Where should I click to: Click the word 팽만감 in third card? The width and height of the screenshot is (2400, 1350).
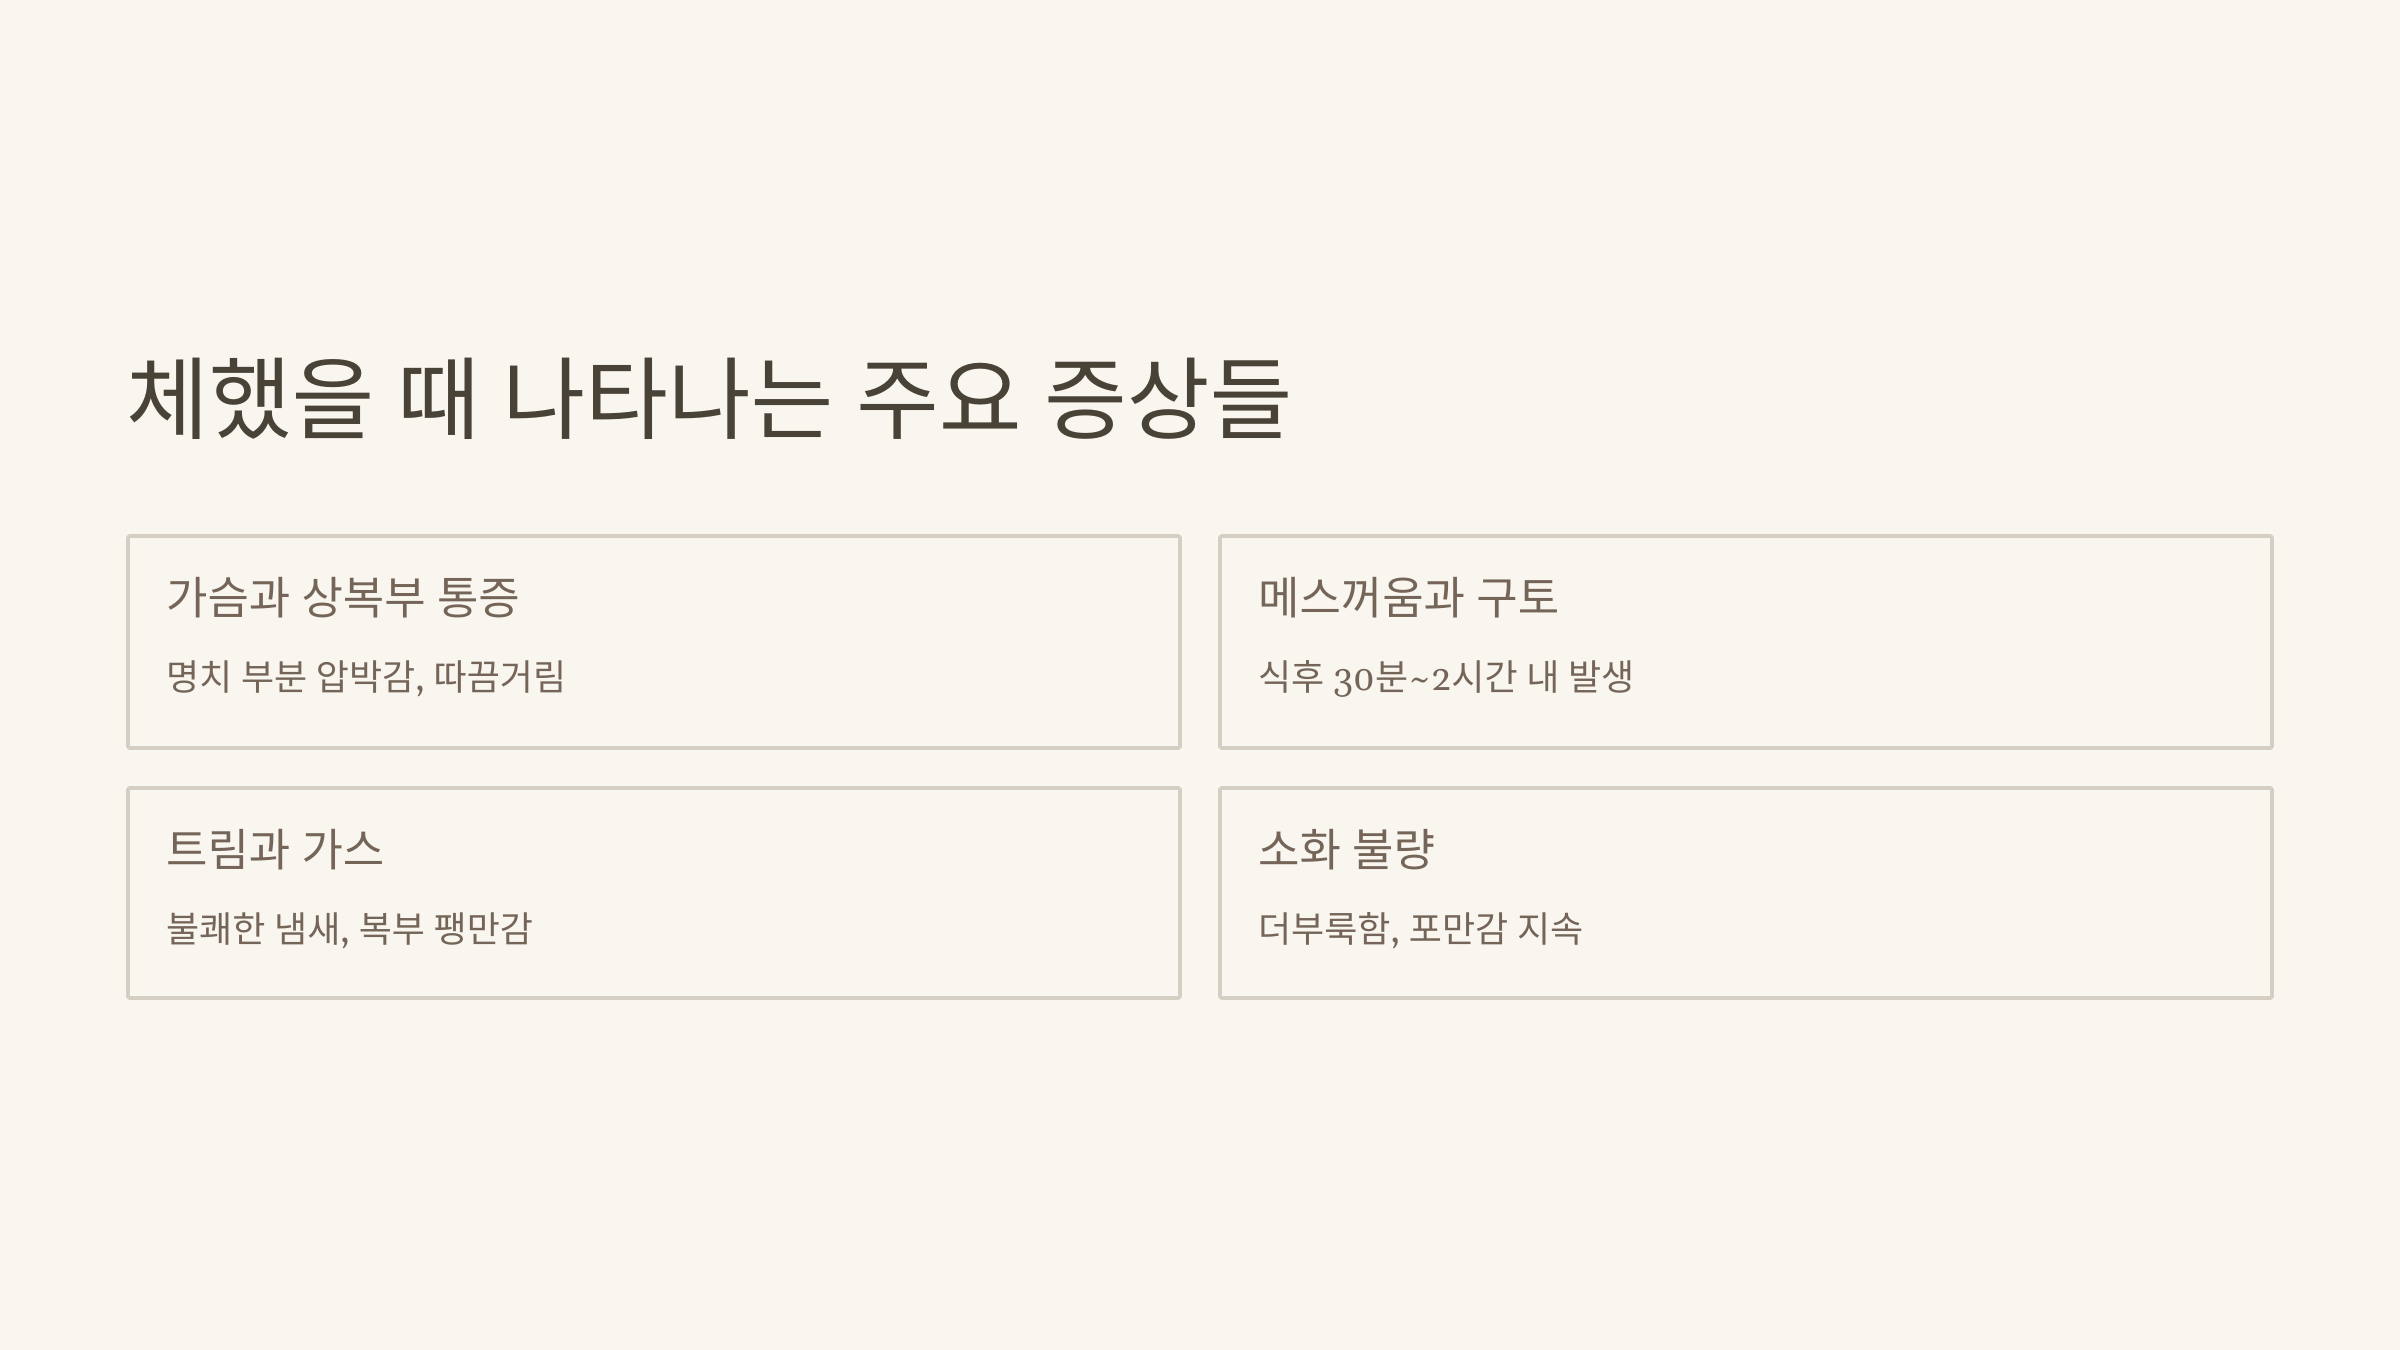[484, 929]
